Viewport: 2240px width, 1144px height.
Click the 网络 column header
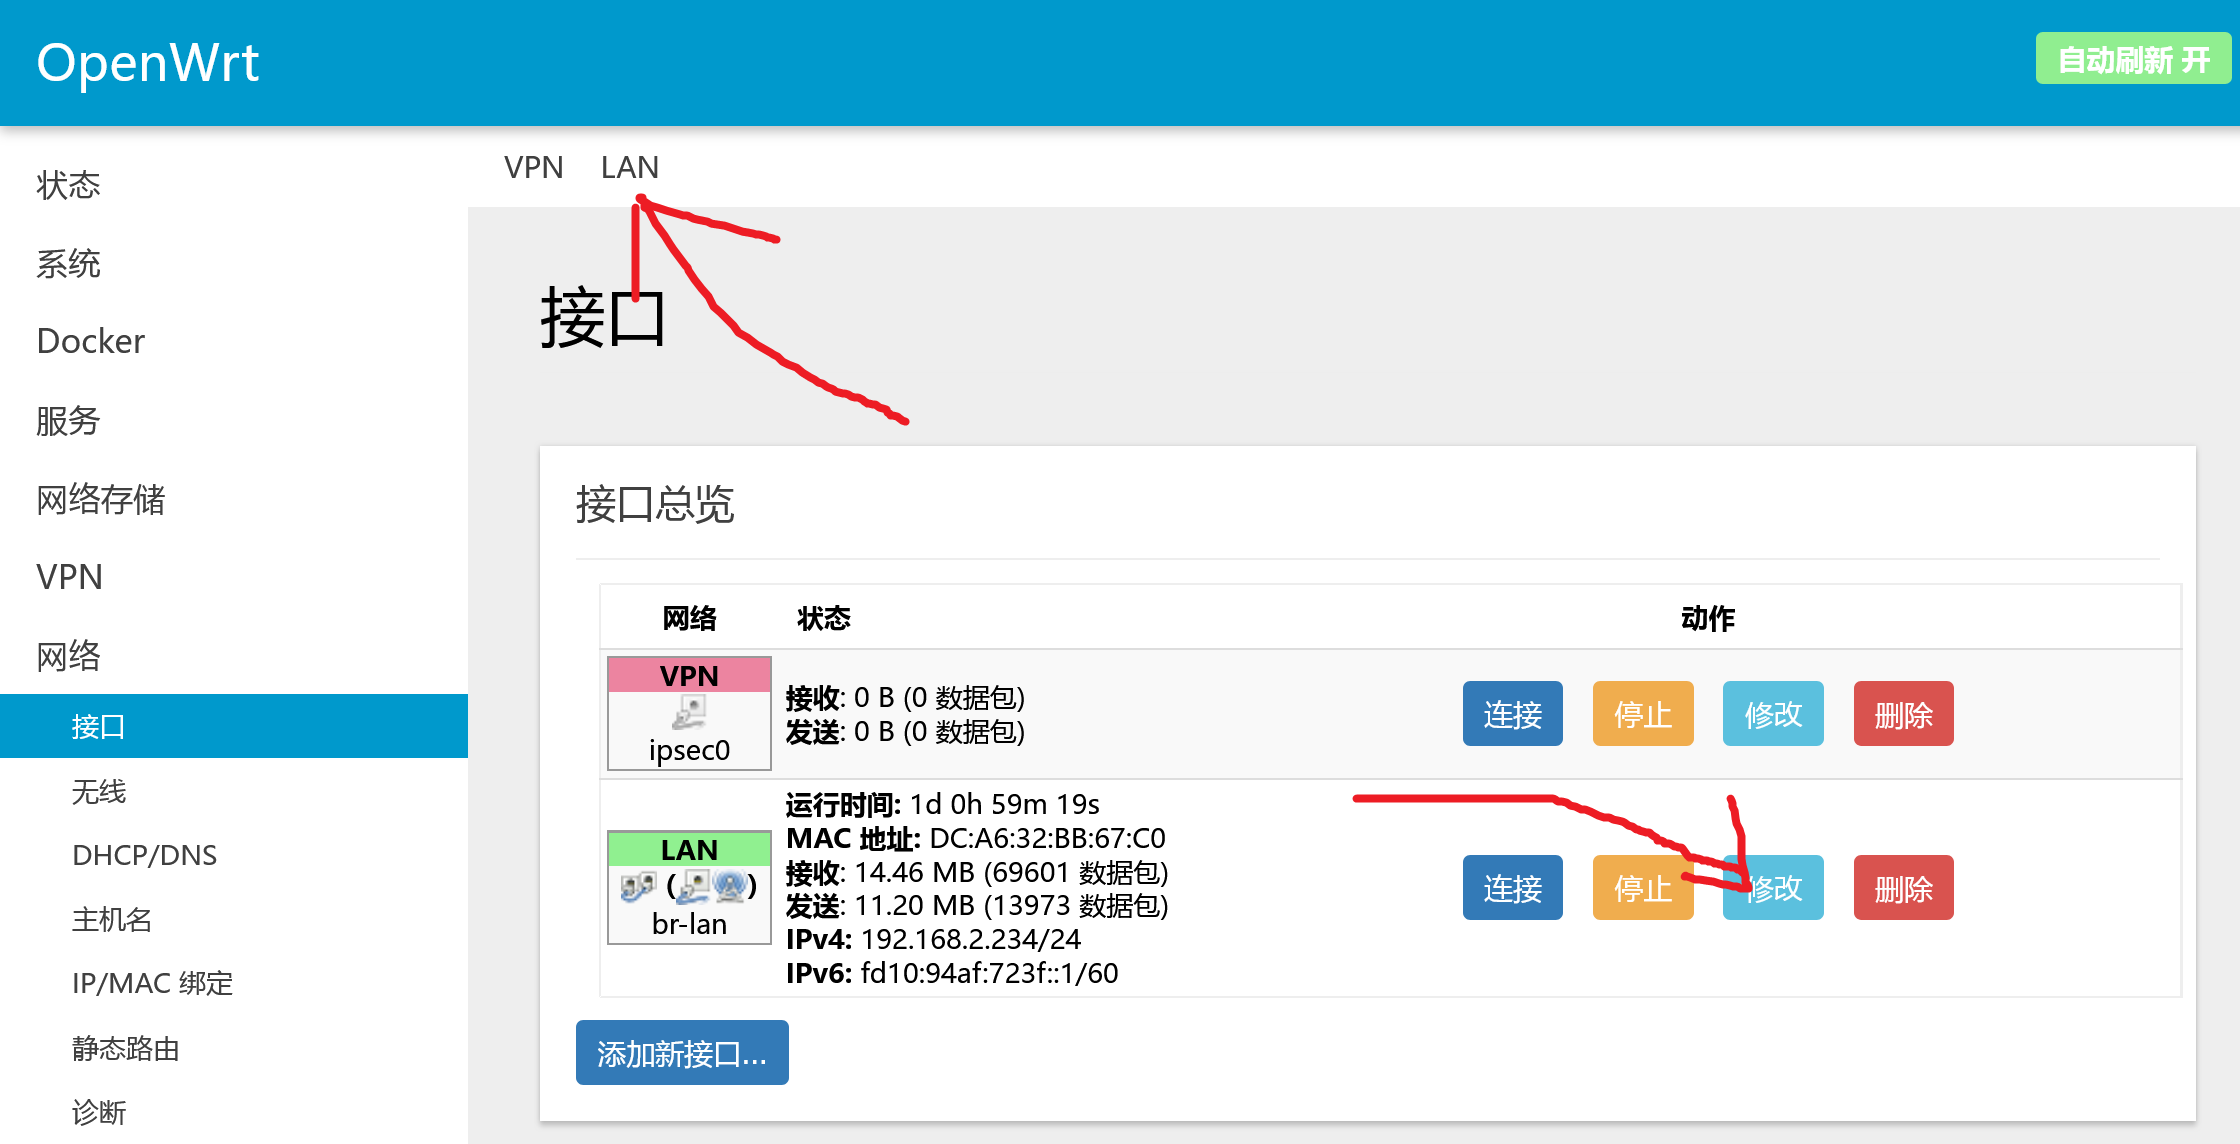coord(689,618)
